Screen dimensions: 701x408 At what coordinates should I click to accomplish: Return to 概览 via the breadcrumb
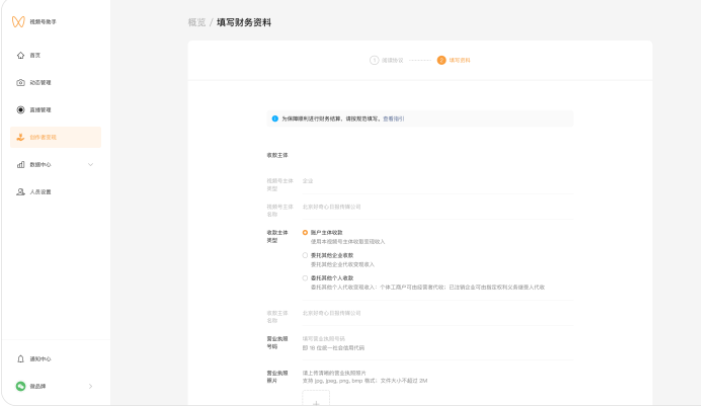pos(197,22)
